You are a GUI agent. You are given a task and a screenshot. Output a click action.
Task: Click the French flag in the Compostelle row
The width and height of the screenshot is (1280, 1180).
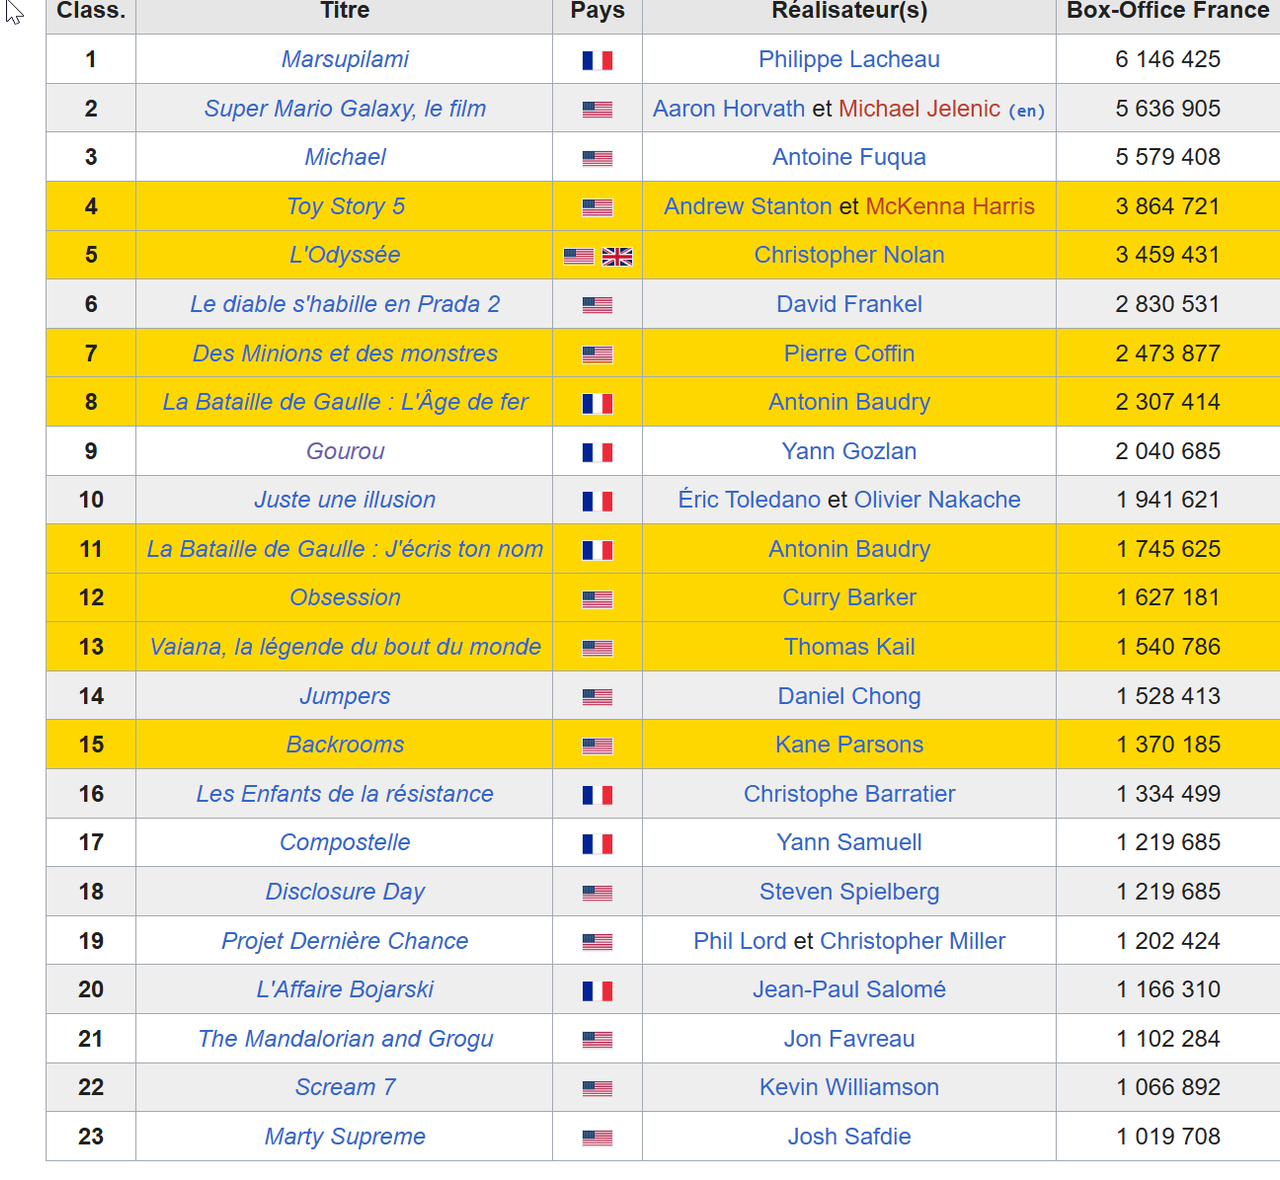(597, 845)
